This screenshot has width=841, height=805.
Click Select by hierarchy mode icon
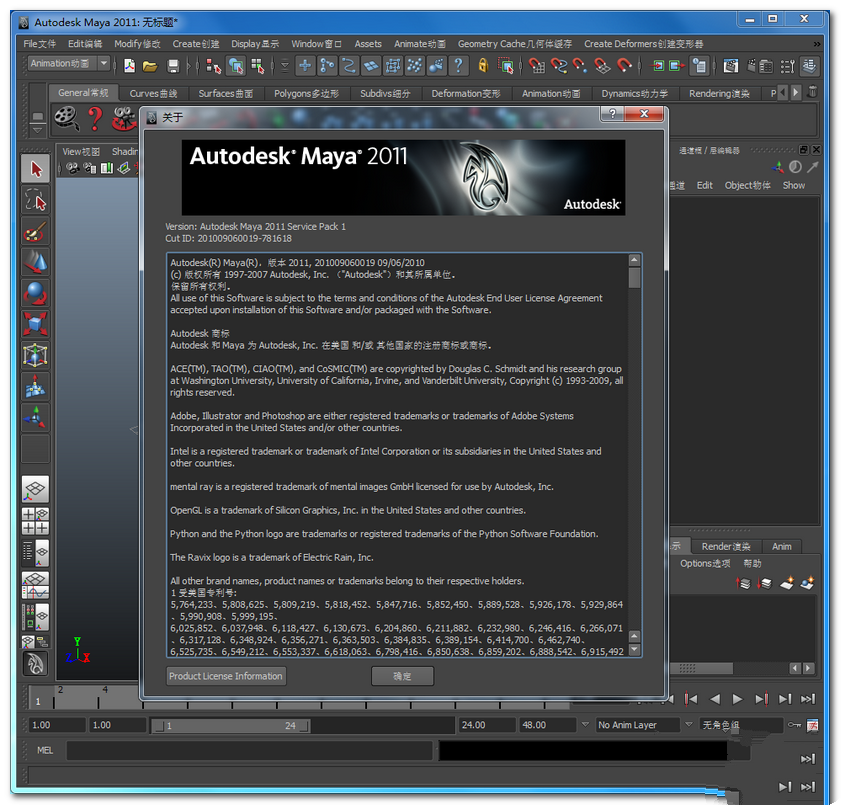pos(213,66)
